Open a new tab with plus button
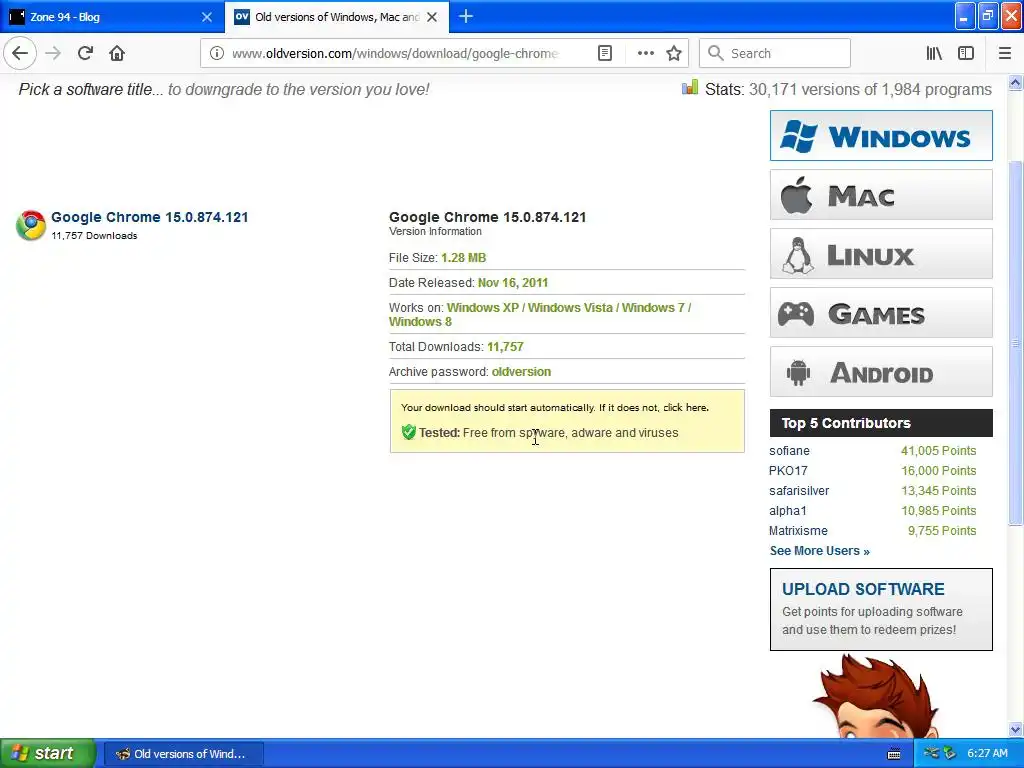Image resolution: width=1024 pixels, height=768 pixels. 466,16
